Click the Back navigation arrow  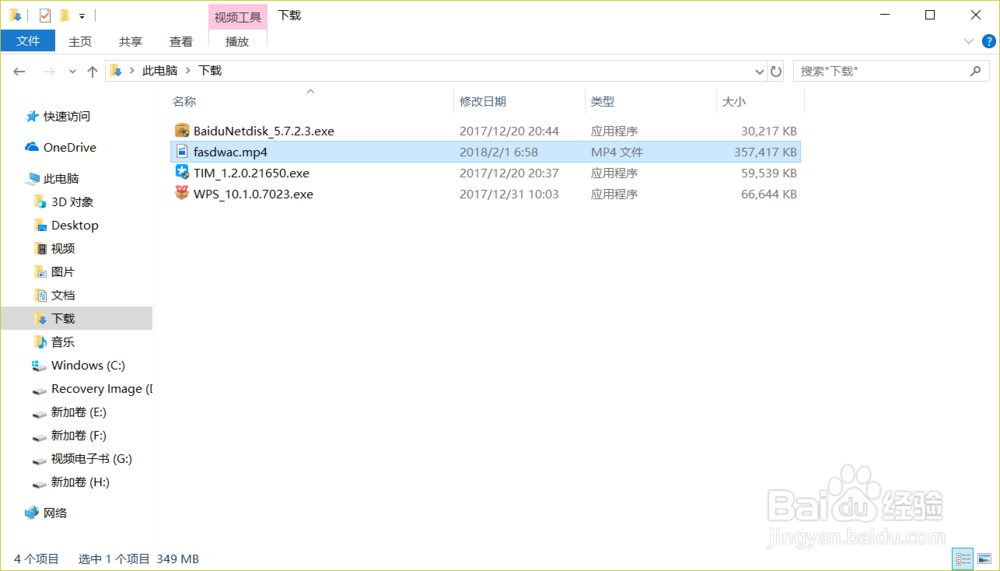click(19, 71)
